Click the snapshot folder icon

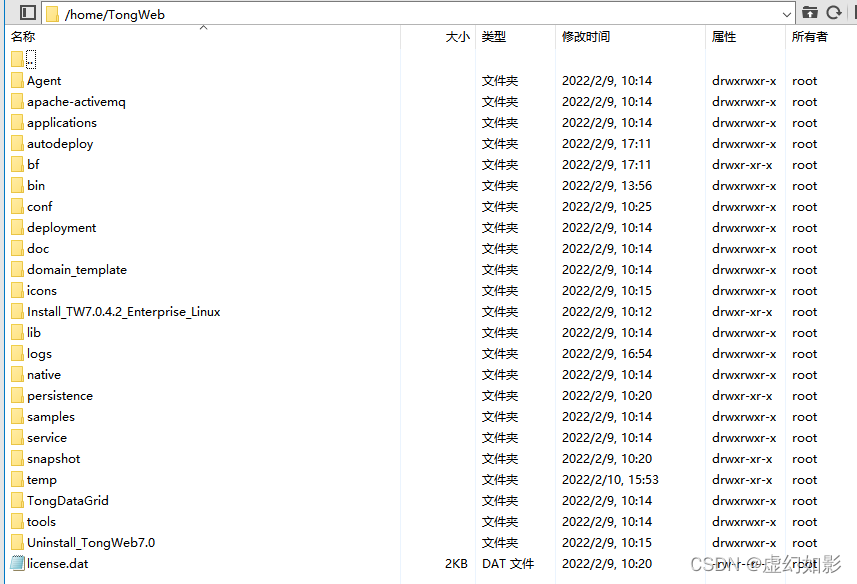click(x=17, y=458)
